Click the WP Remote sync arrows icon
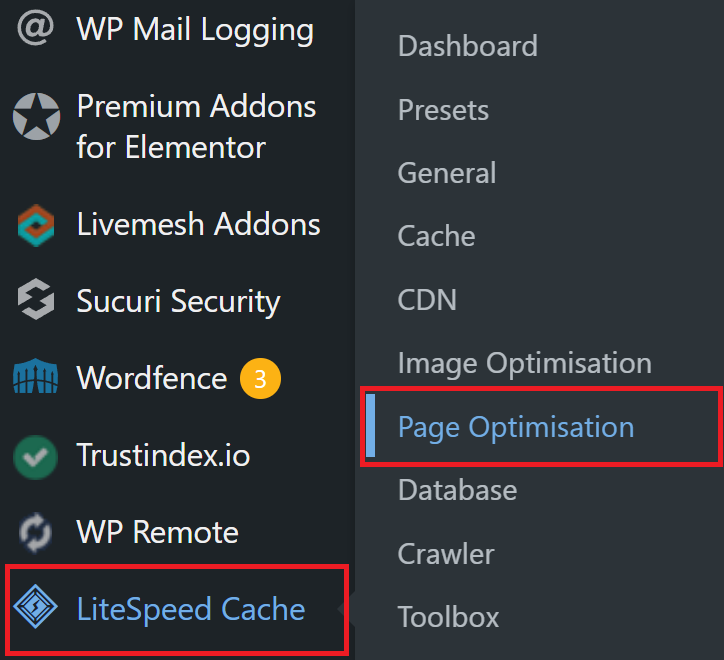Screen dimensions: 724x660 [x=35, y=533]
